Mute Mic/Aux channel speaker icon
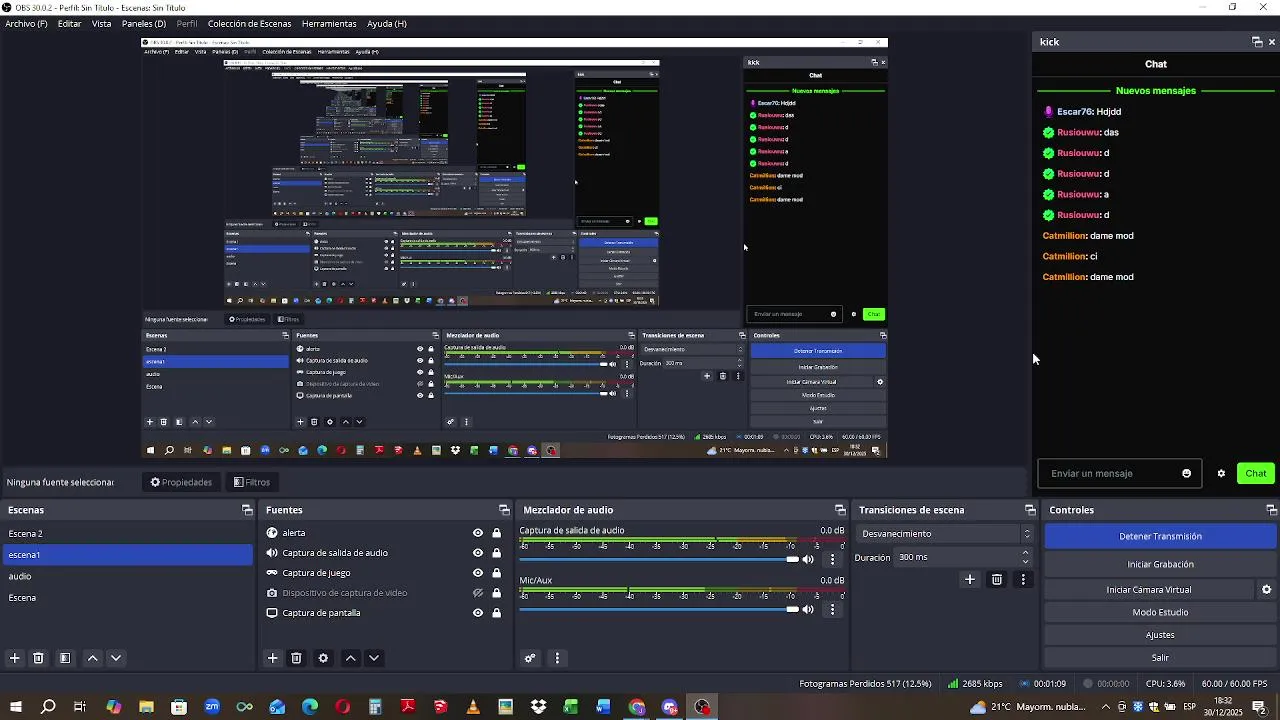1280x720 pixels. point(808,609)
